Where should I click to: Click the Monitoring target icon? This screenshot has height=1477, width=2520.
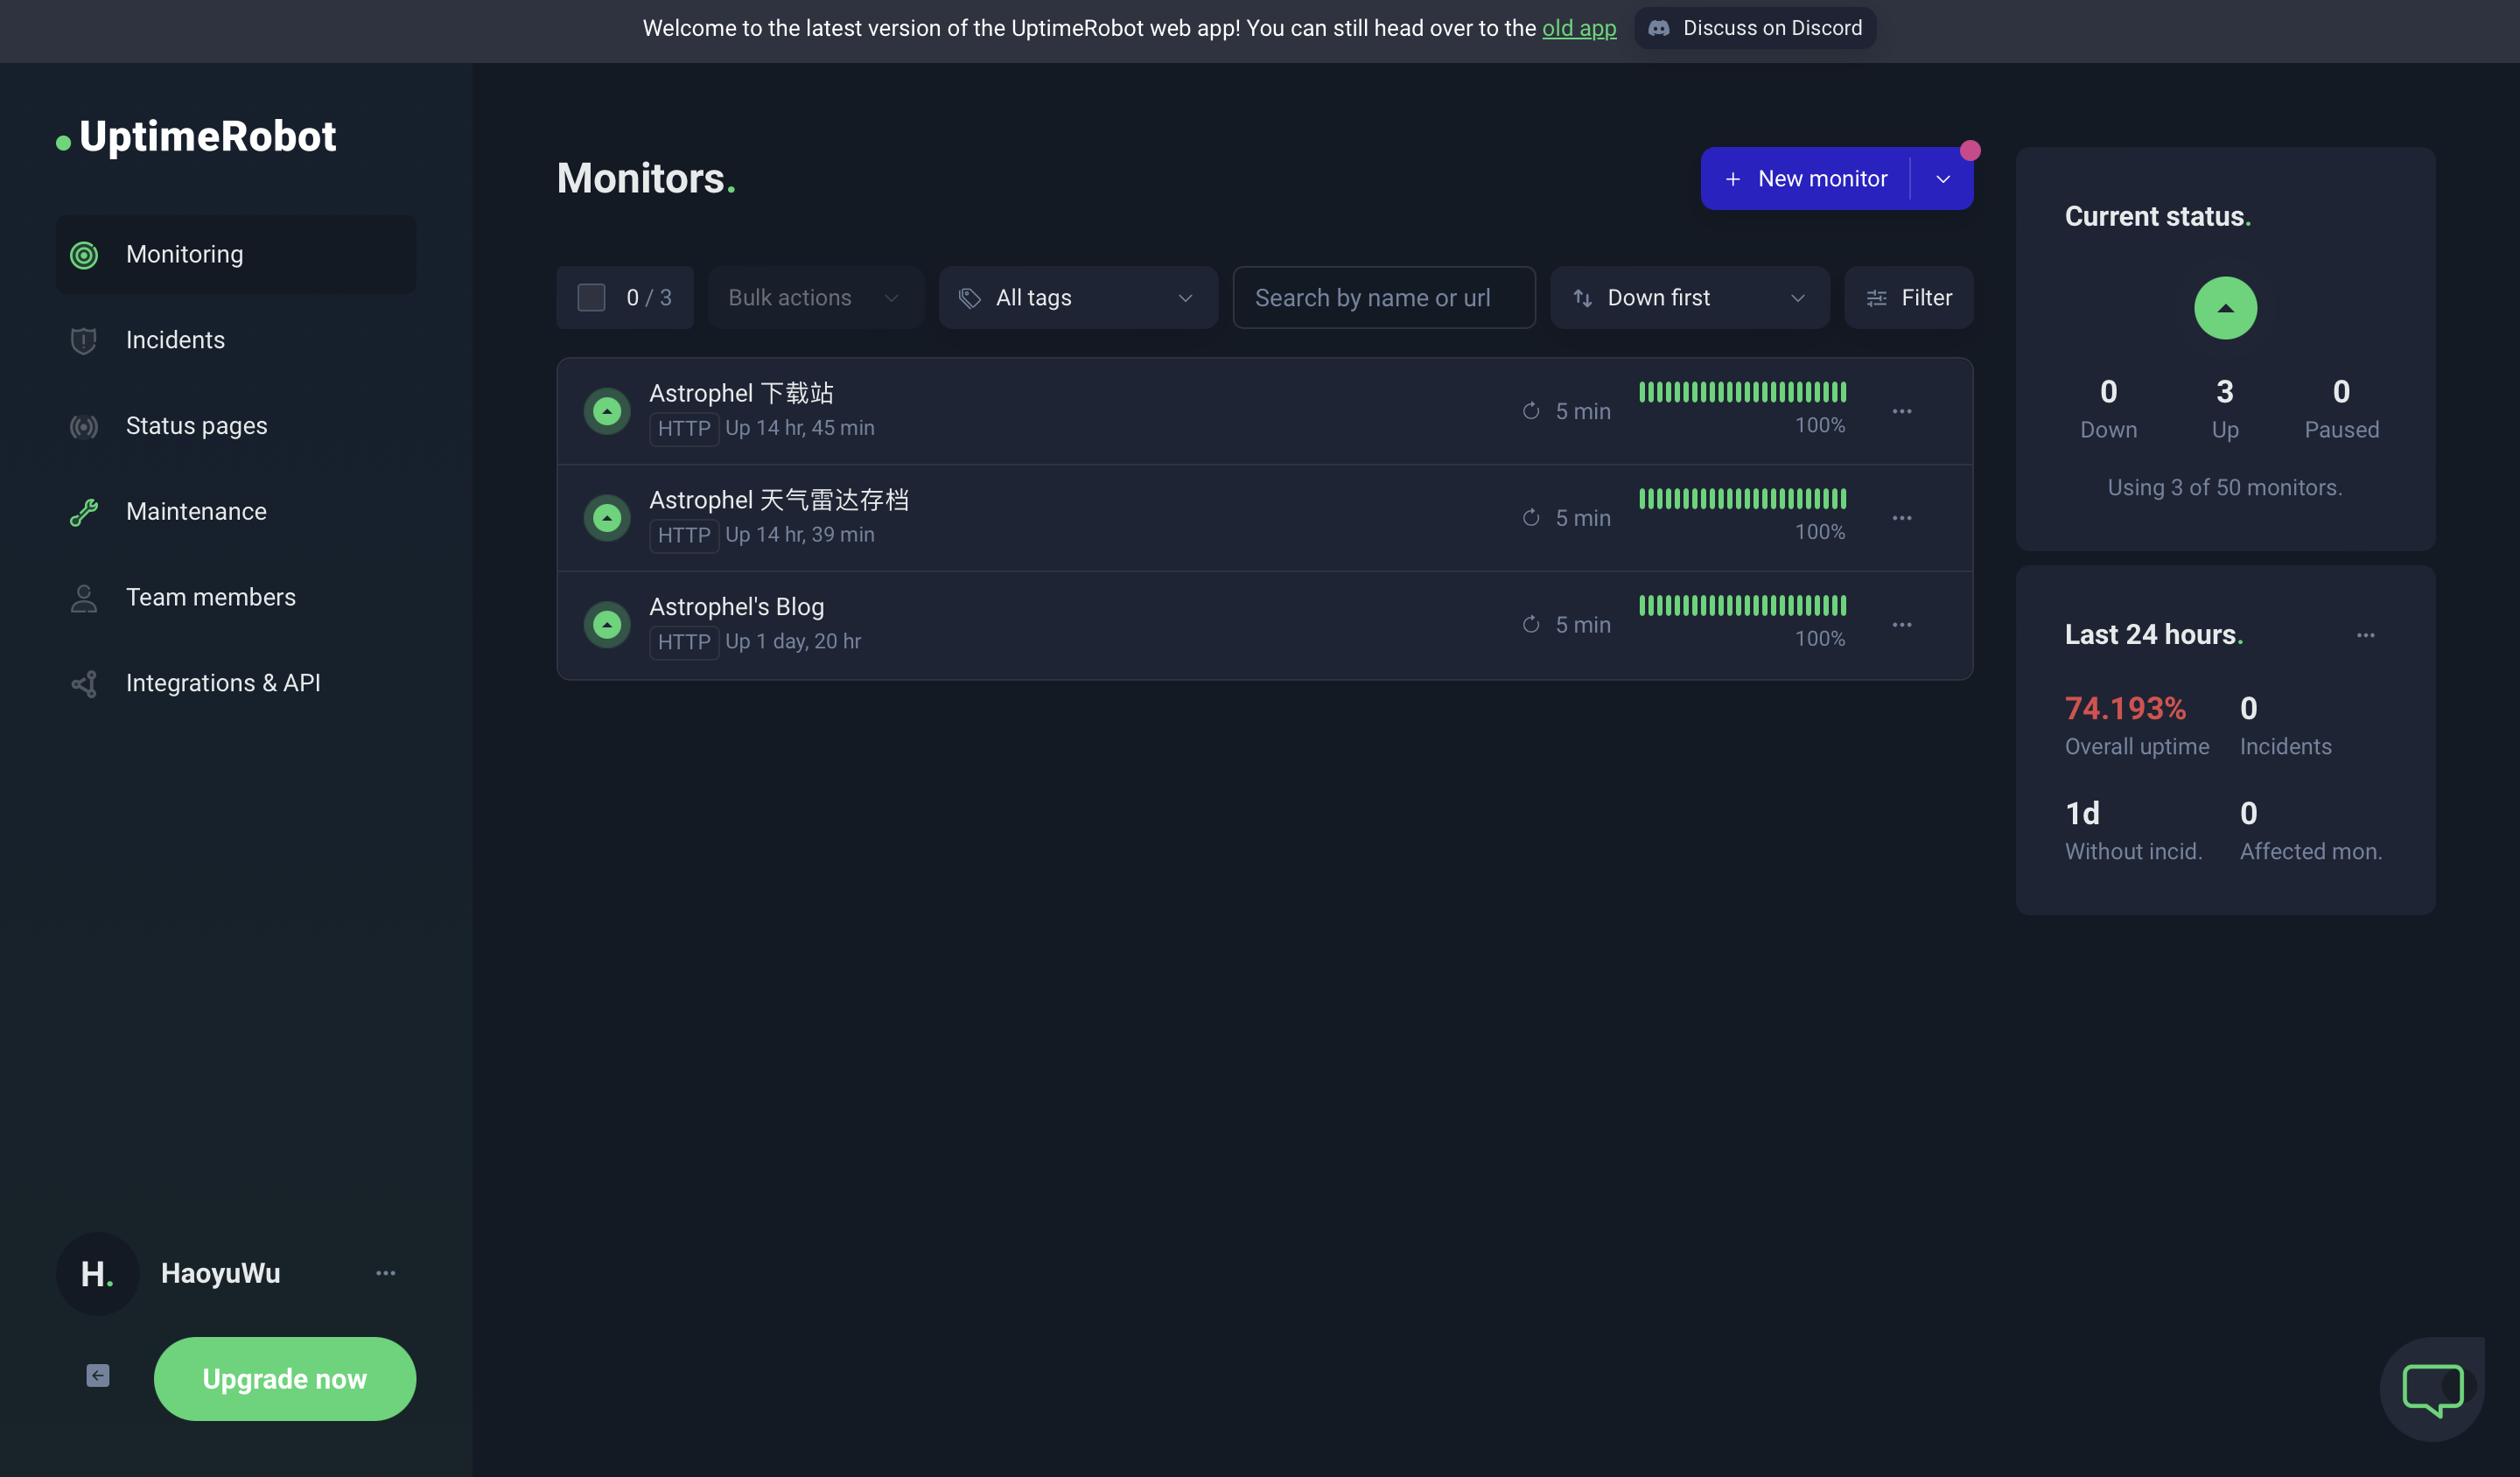click(x=84, y=255)
